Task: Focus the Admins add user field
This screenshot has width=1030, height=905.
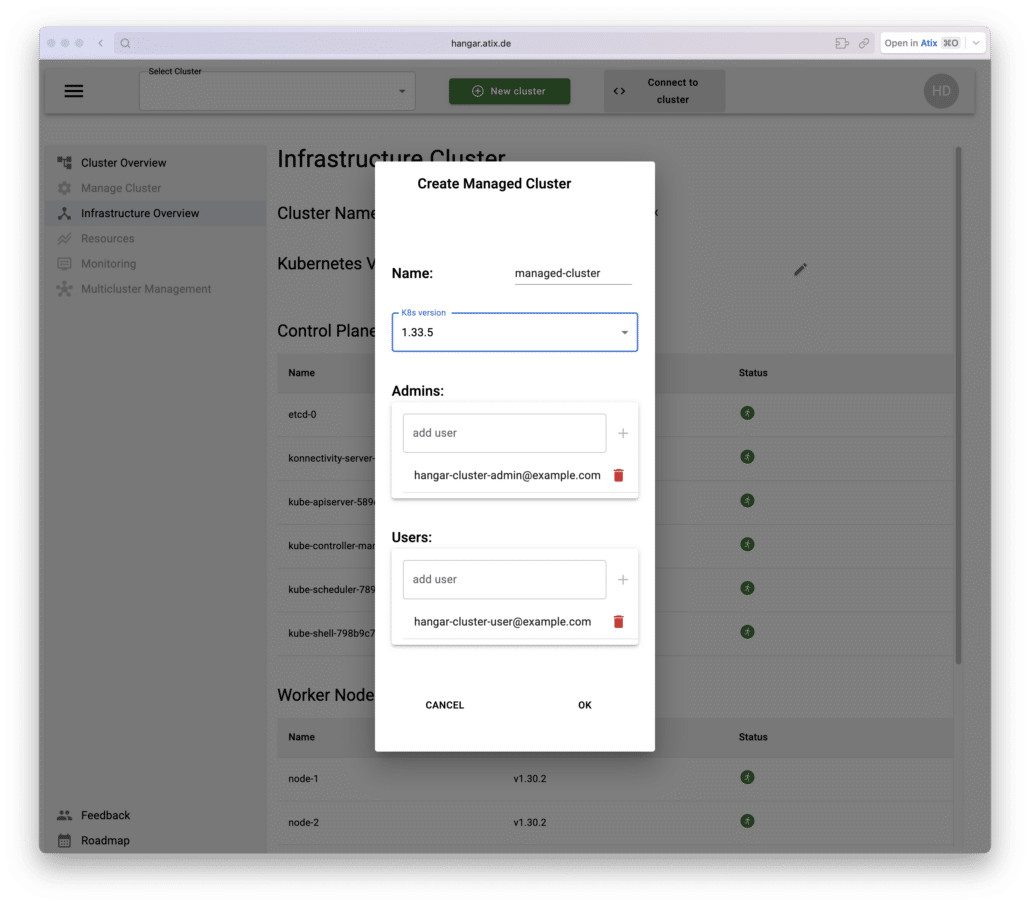Action: click(504, 434)
